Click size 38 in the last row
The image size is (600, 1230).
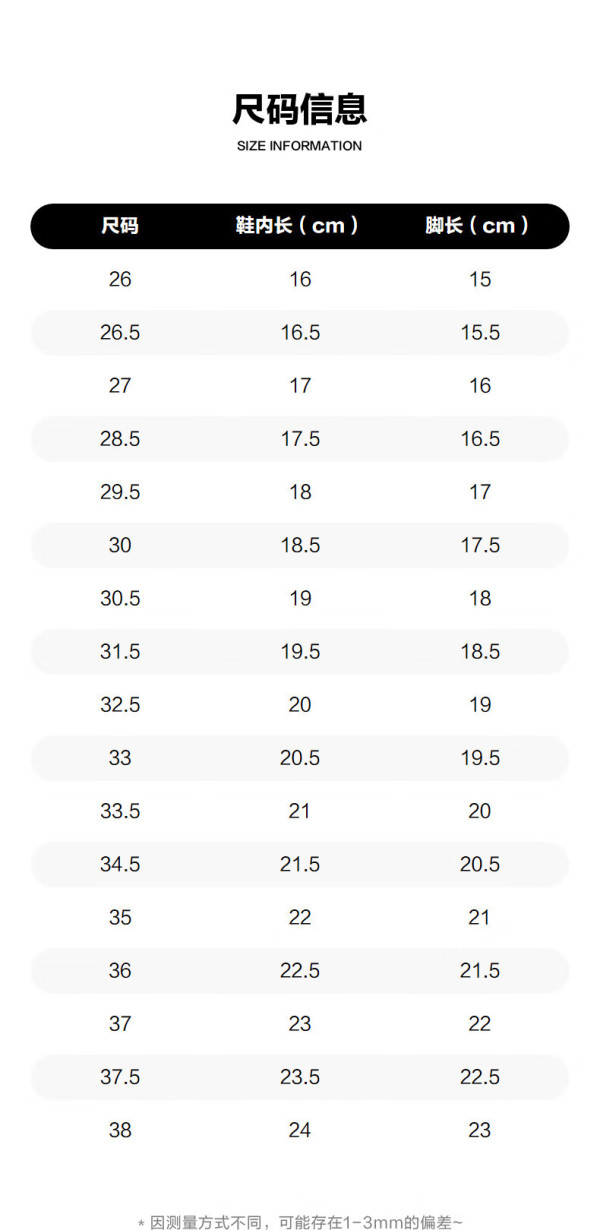coord(120,1130)
